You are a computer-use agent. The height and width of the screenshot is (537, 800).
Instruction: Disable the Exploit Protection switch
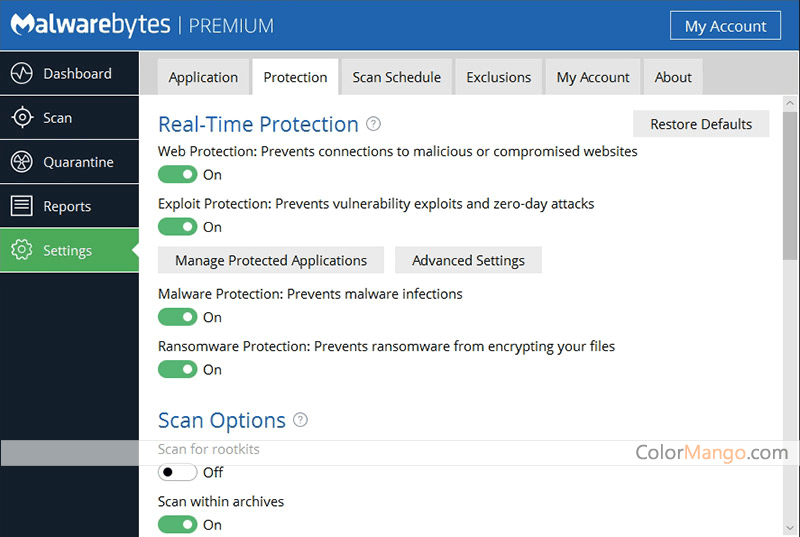[x=178, y=227]
